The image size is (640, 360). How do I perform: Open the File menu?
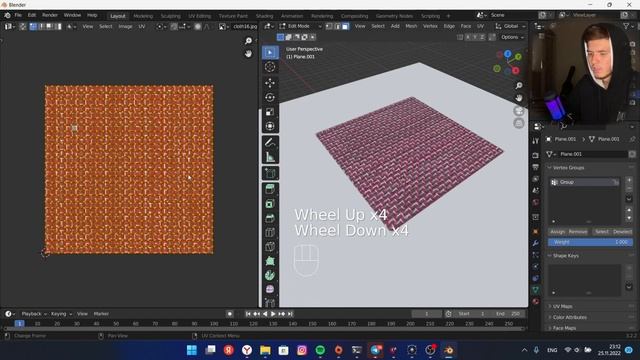click(18, 15)
